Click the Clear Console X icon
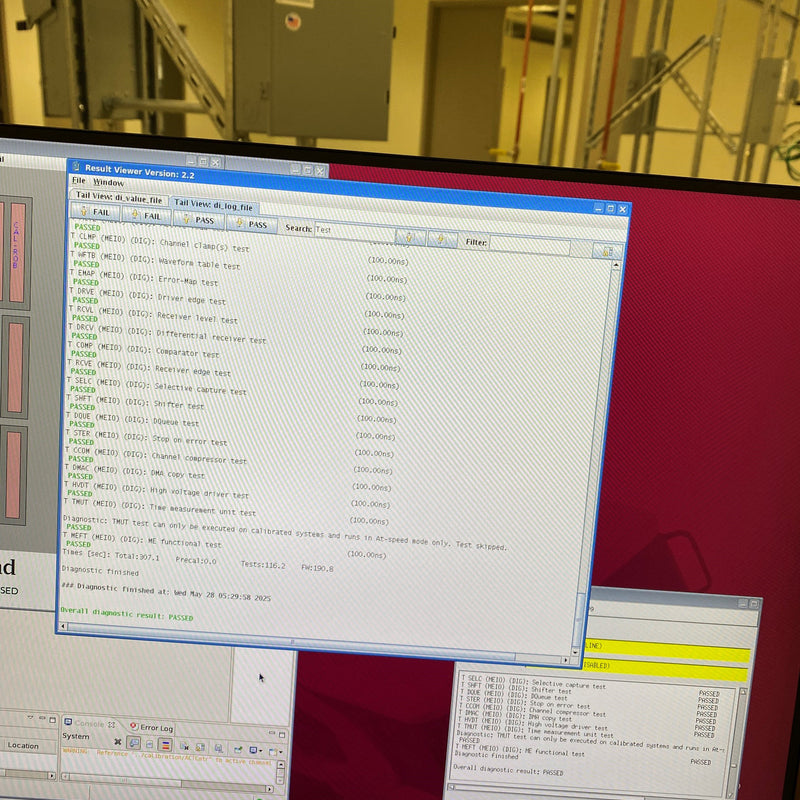The height and width of the screenshot is (800, 800). (118, 741)
